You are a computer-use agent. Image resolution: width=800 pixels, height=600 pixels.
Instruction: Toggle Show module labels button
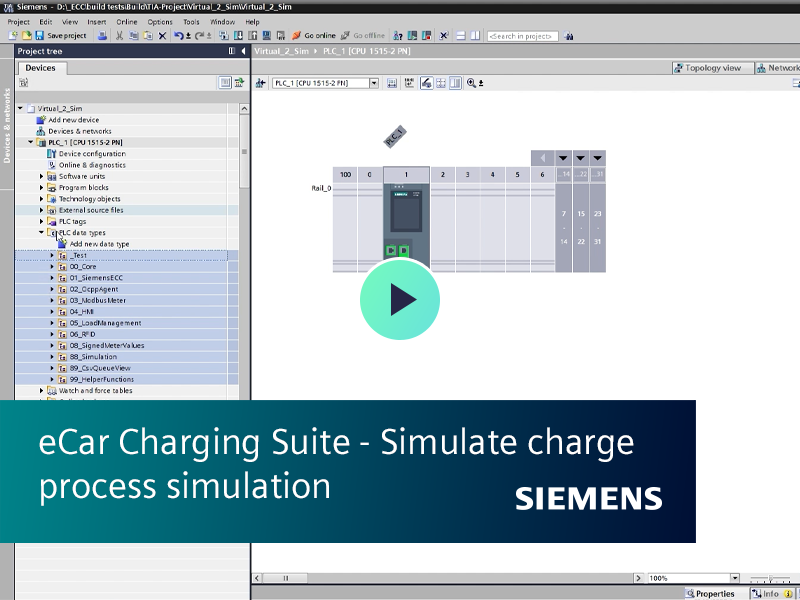pos(427,83)
